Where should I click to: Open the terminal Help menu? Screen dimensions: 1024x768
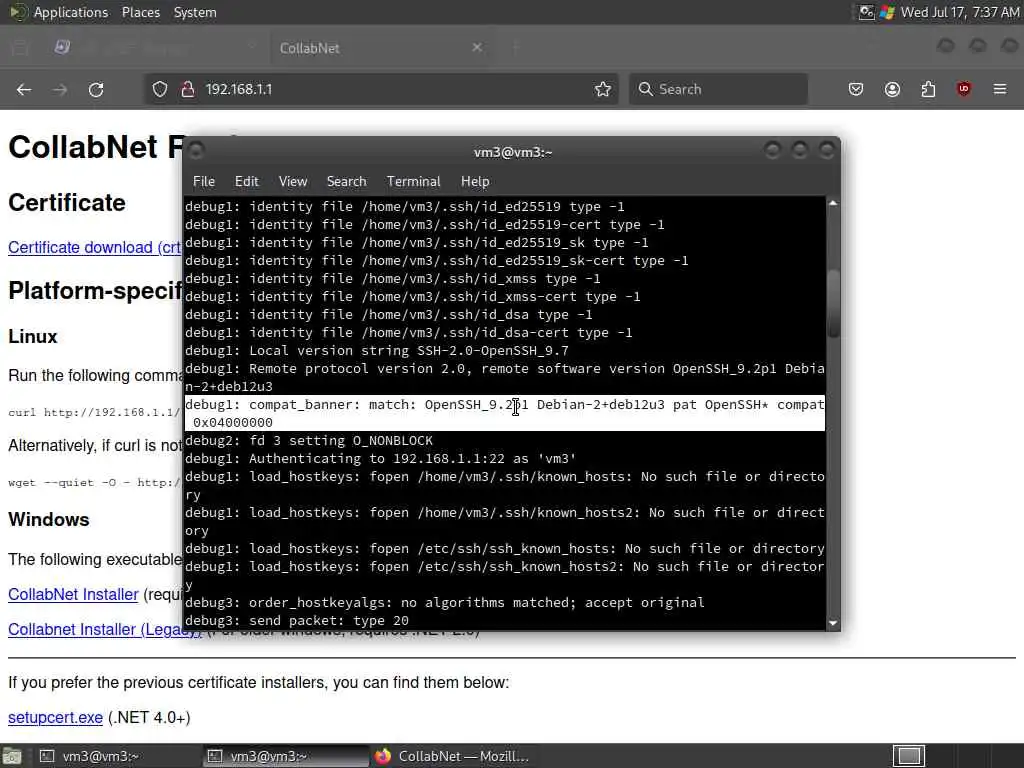[x=475, y=182]
